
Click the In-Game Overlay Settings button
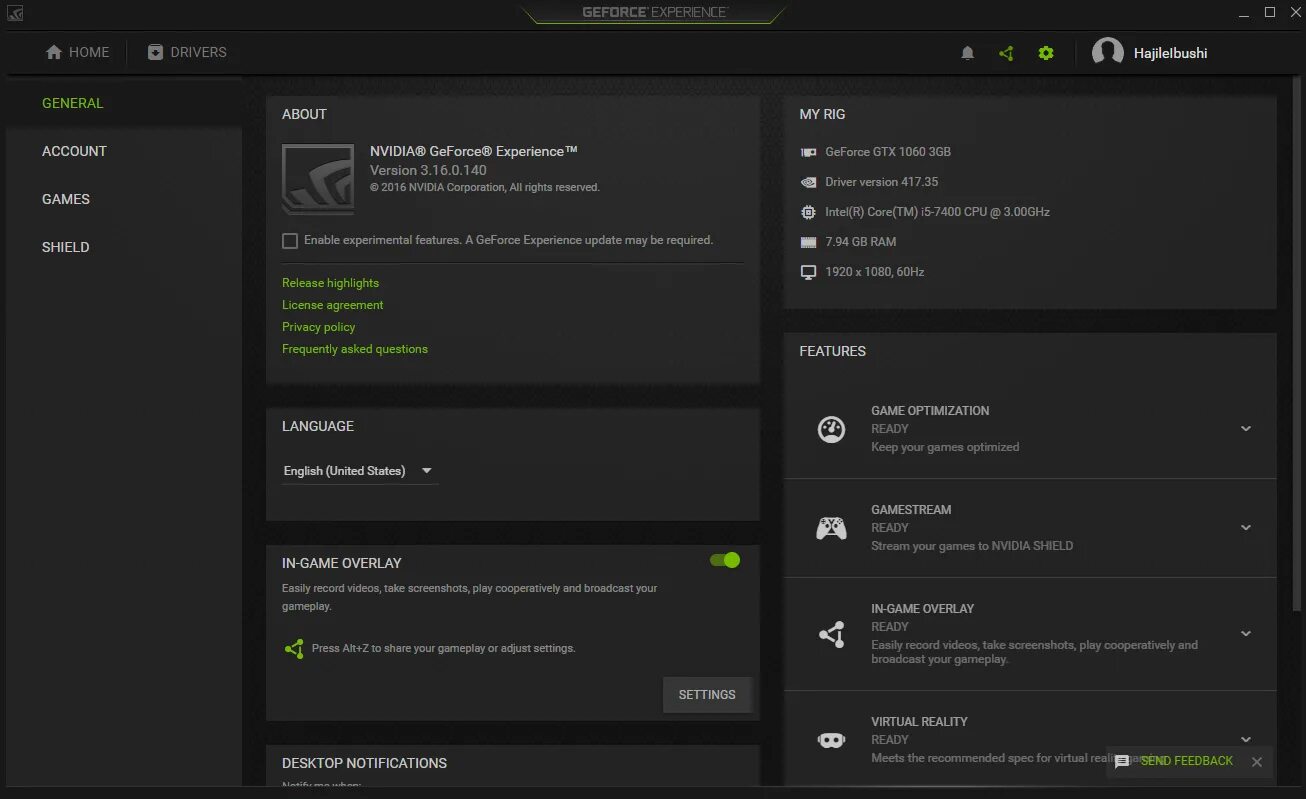coord(707,695)
